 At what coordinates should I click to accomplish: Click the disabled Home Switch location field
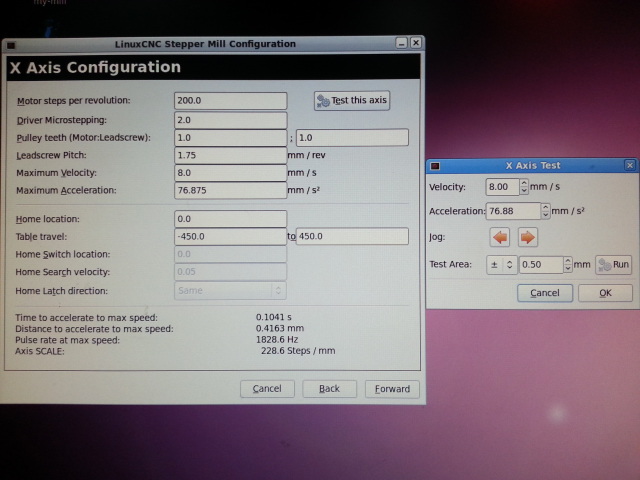[x=230, y=254]
